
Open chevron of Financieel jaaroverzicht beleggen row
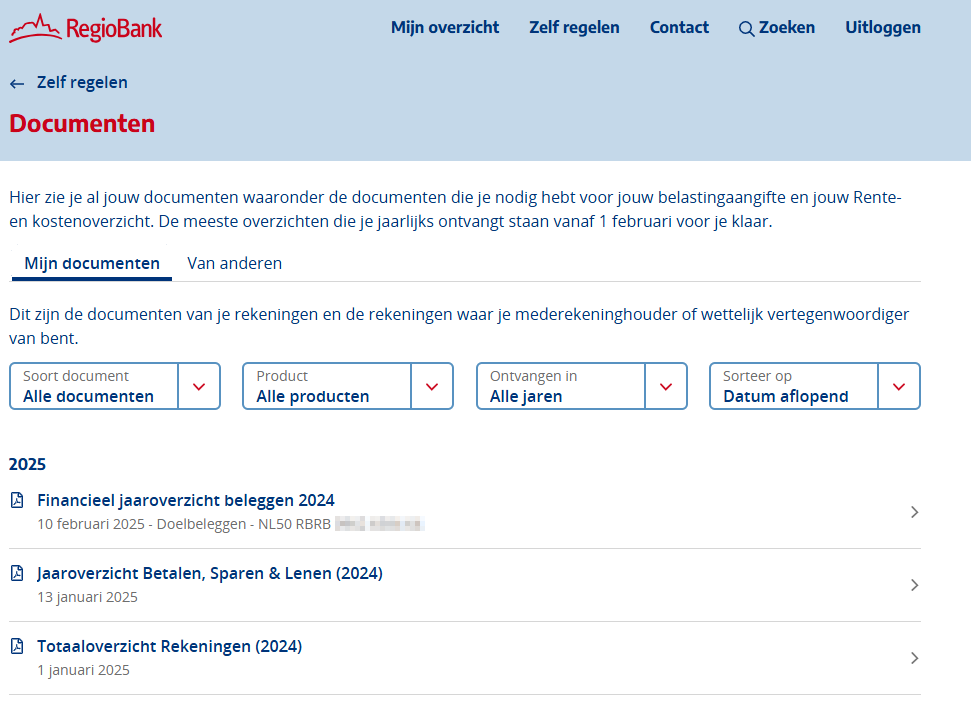(x=914, y=512)
